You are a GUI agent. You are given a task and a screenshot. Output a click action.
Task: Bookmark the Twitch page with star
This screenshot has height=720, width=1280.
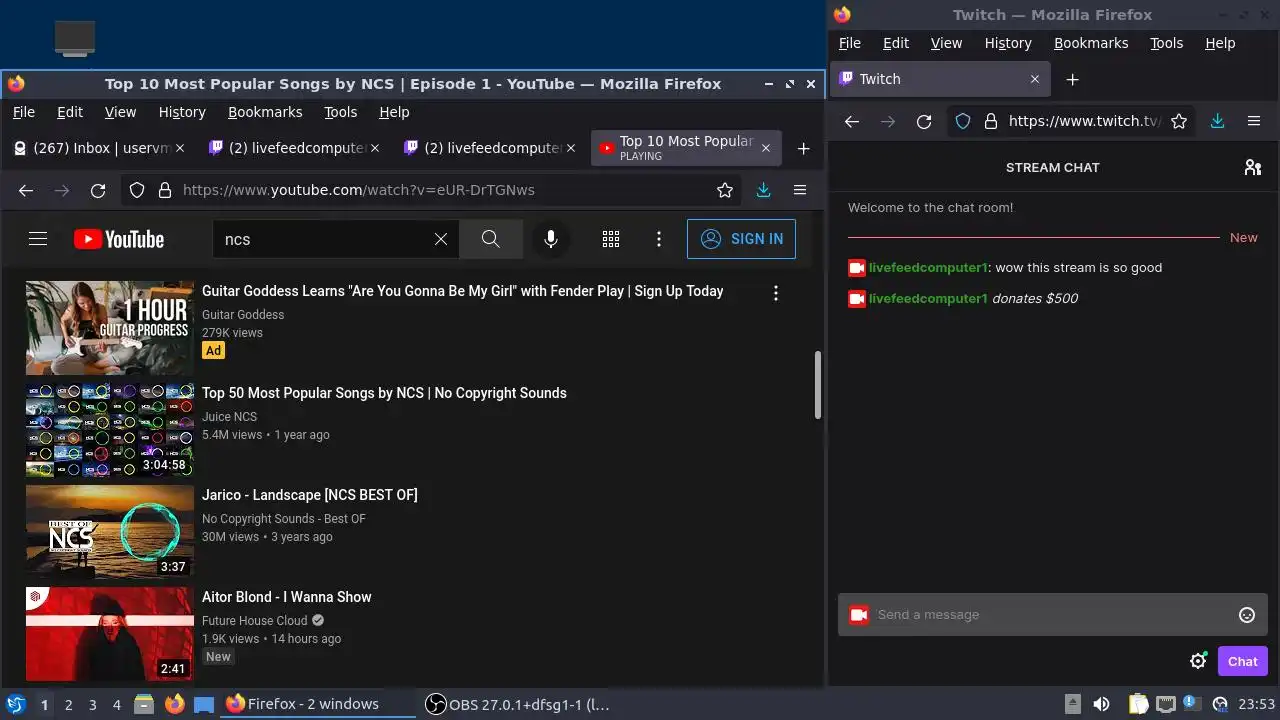[x=1179, y=121]
